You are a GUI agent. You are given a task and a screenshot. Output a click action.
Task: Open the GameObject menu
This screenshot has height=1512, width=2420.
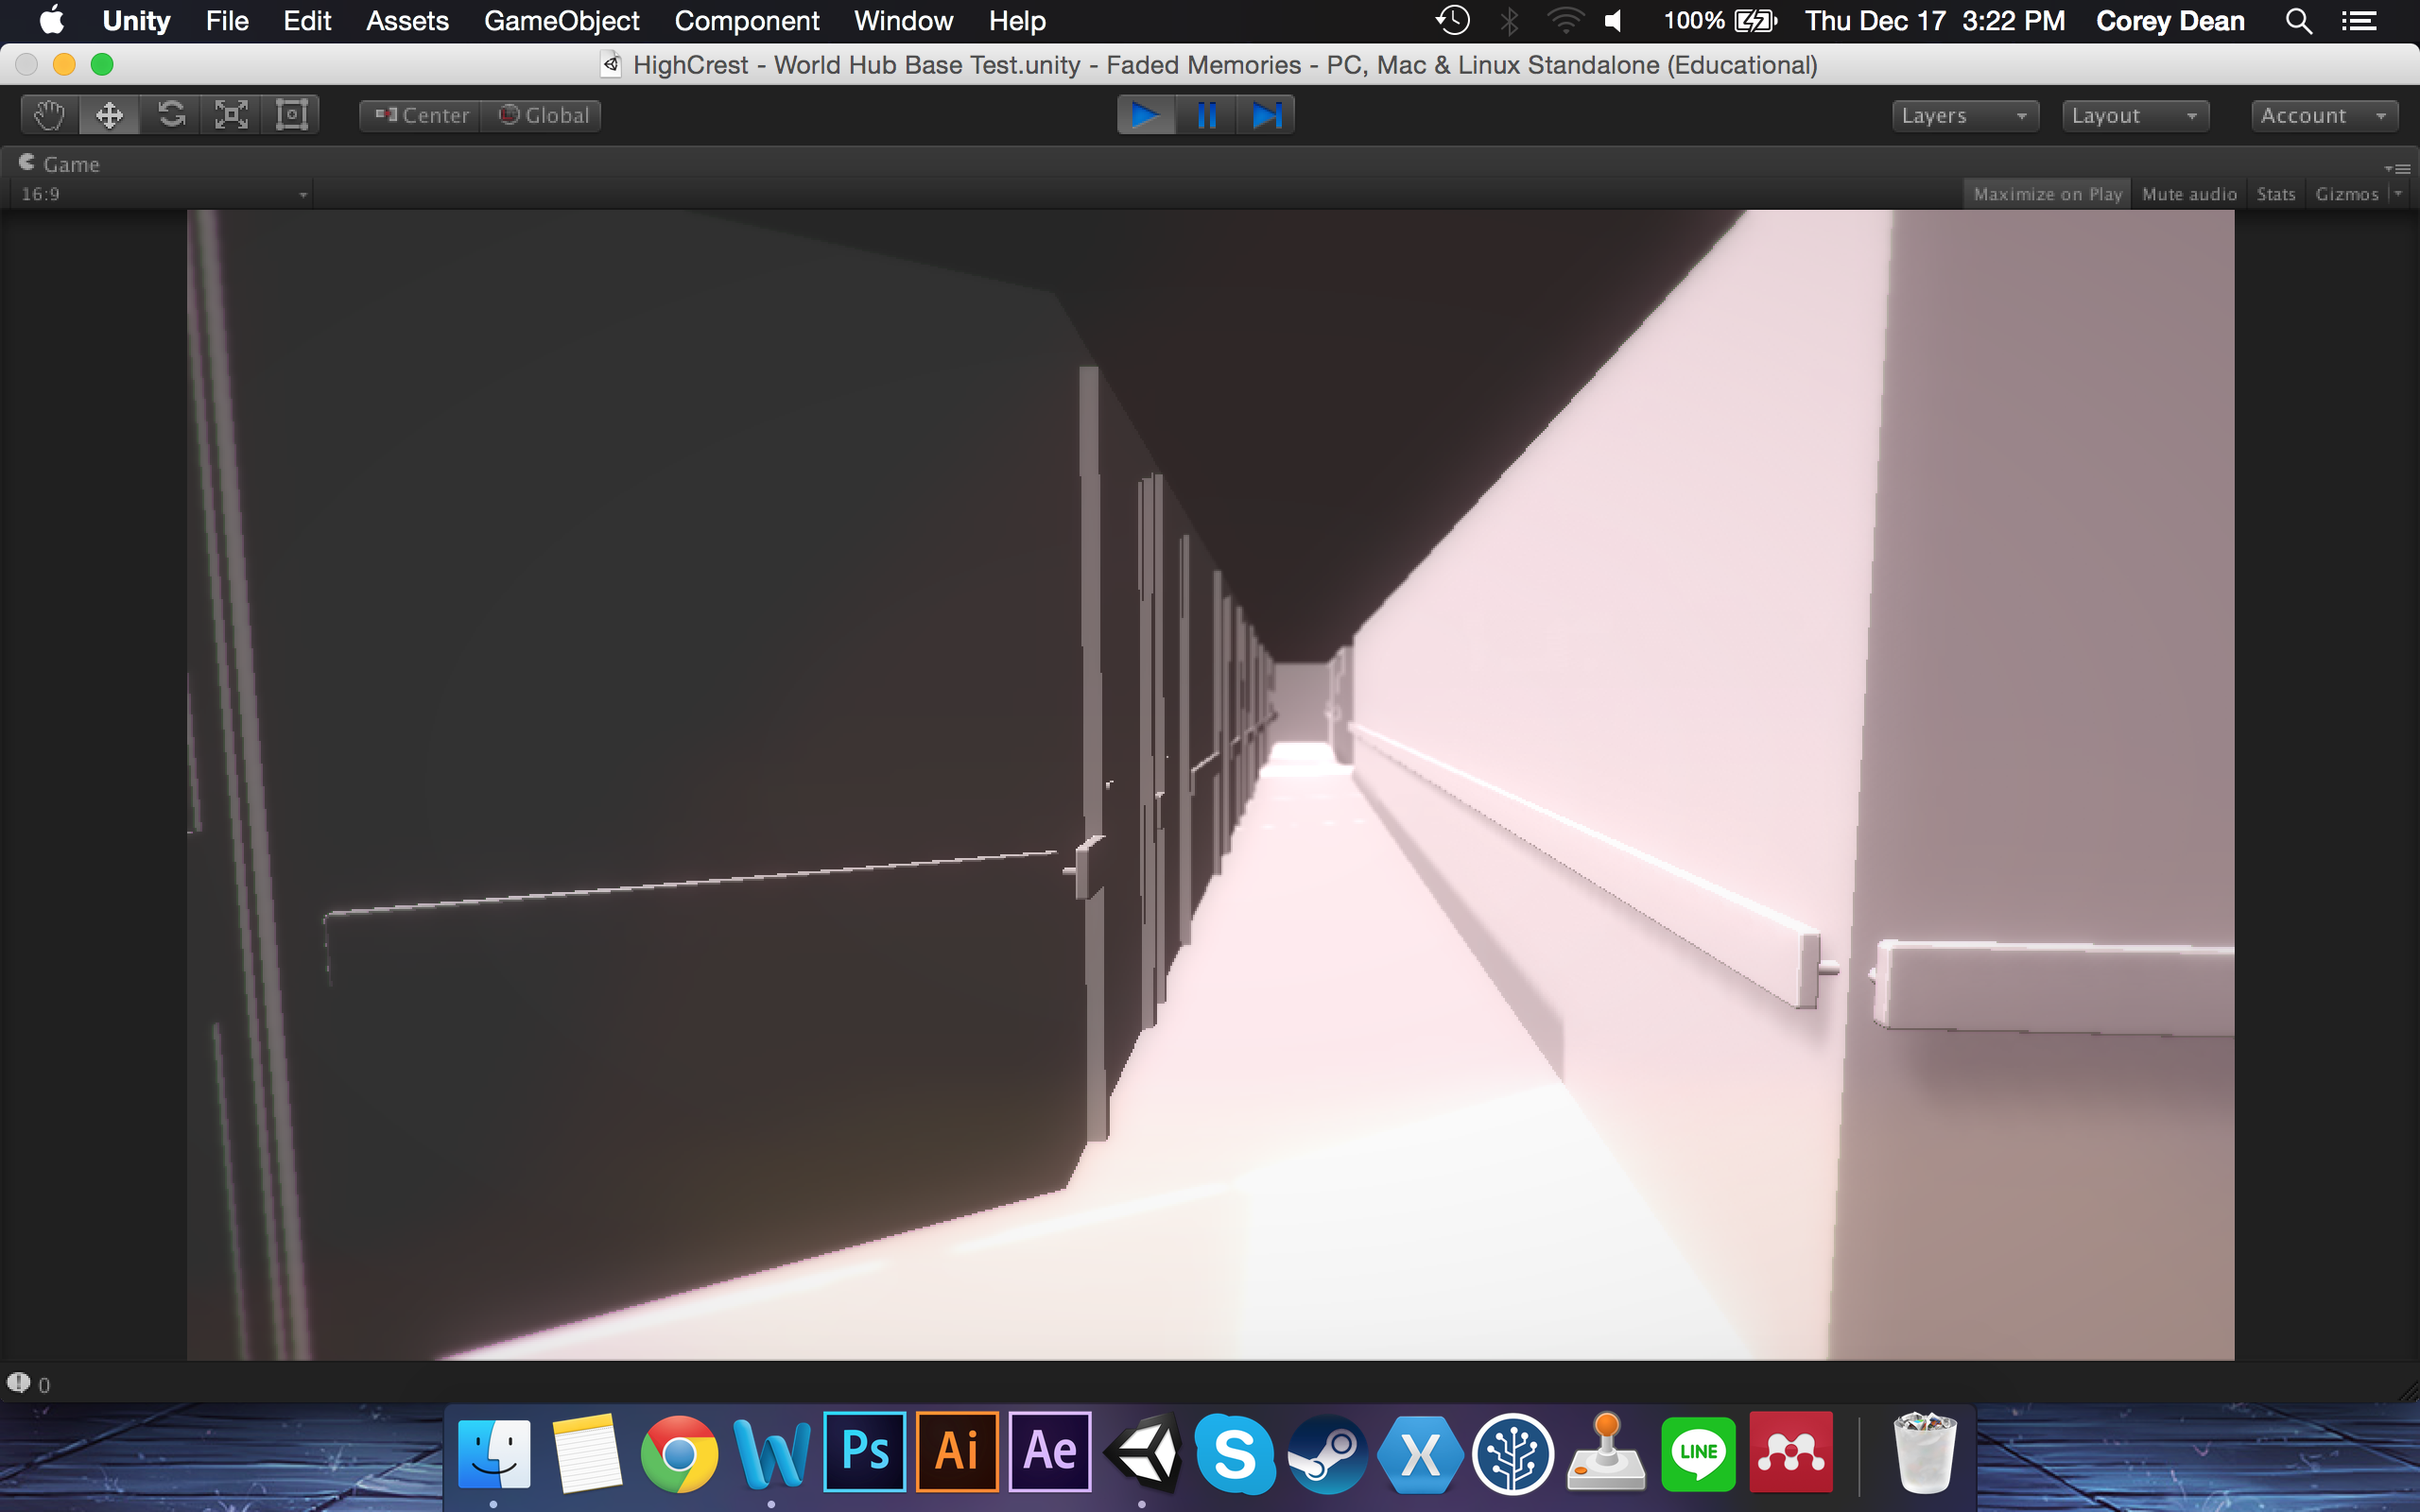coord(561,21)
